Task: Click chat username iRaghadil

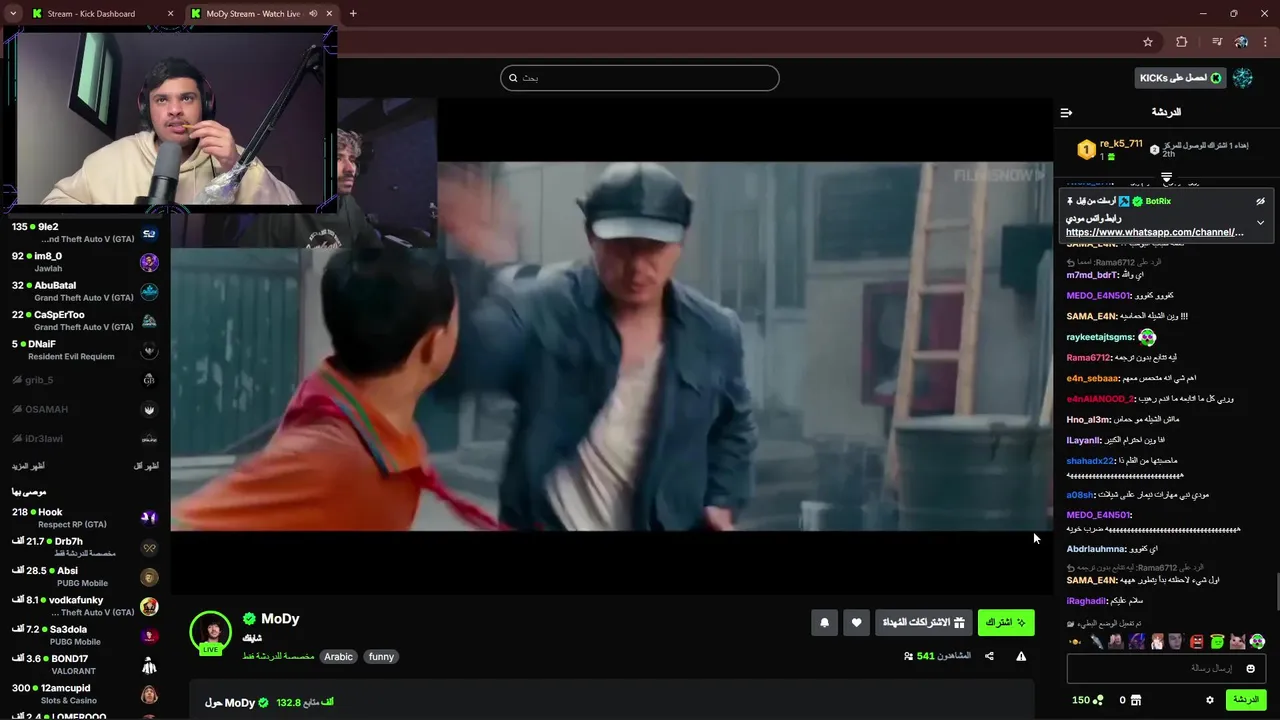Action: click(1086, 601)
